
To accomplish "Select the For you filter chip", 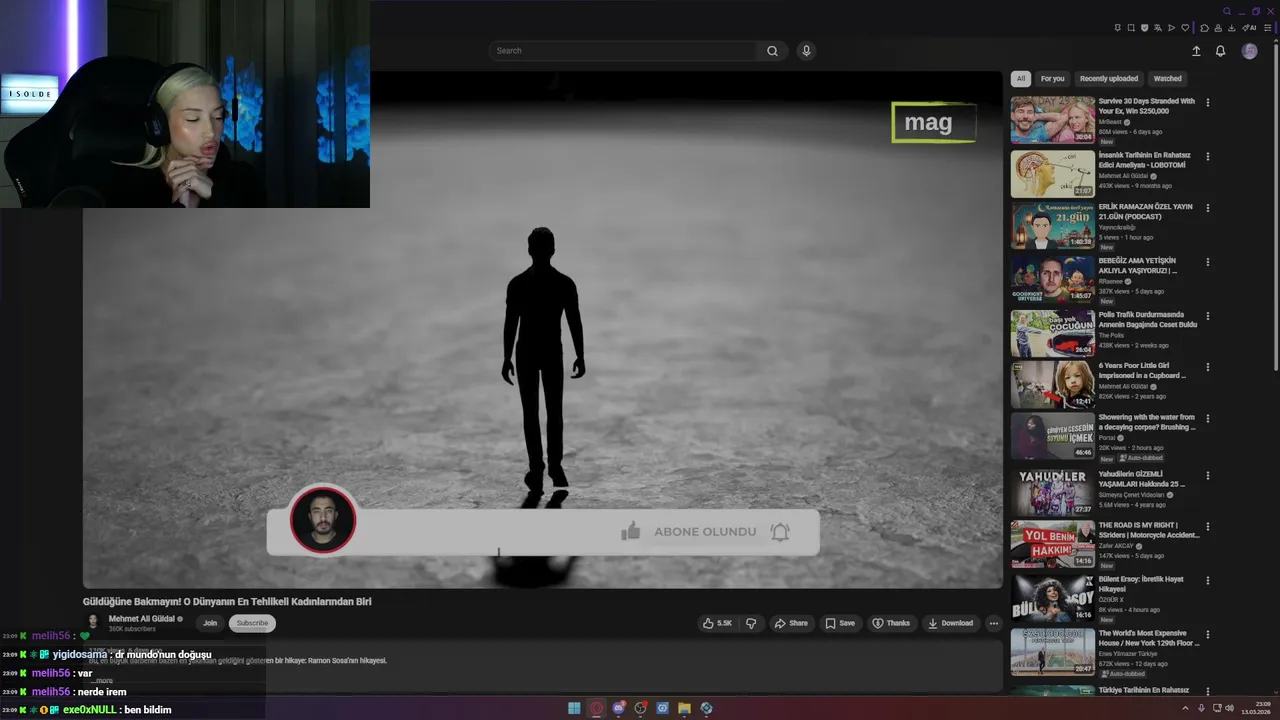I will click(x=1052, y=78).
